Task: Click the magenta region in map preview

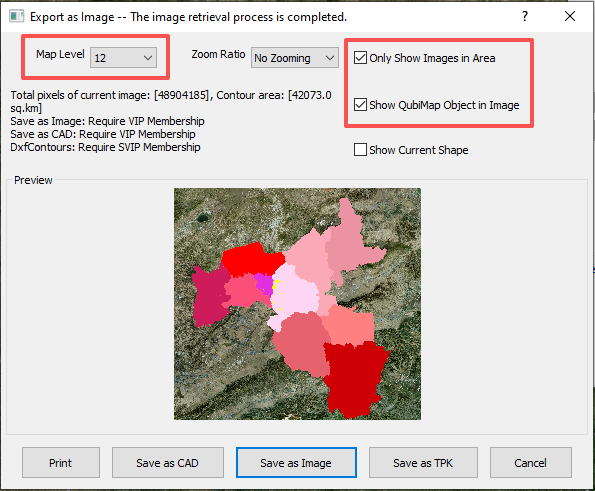Action: (x=264, y=283)
